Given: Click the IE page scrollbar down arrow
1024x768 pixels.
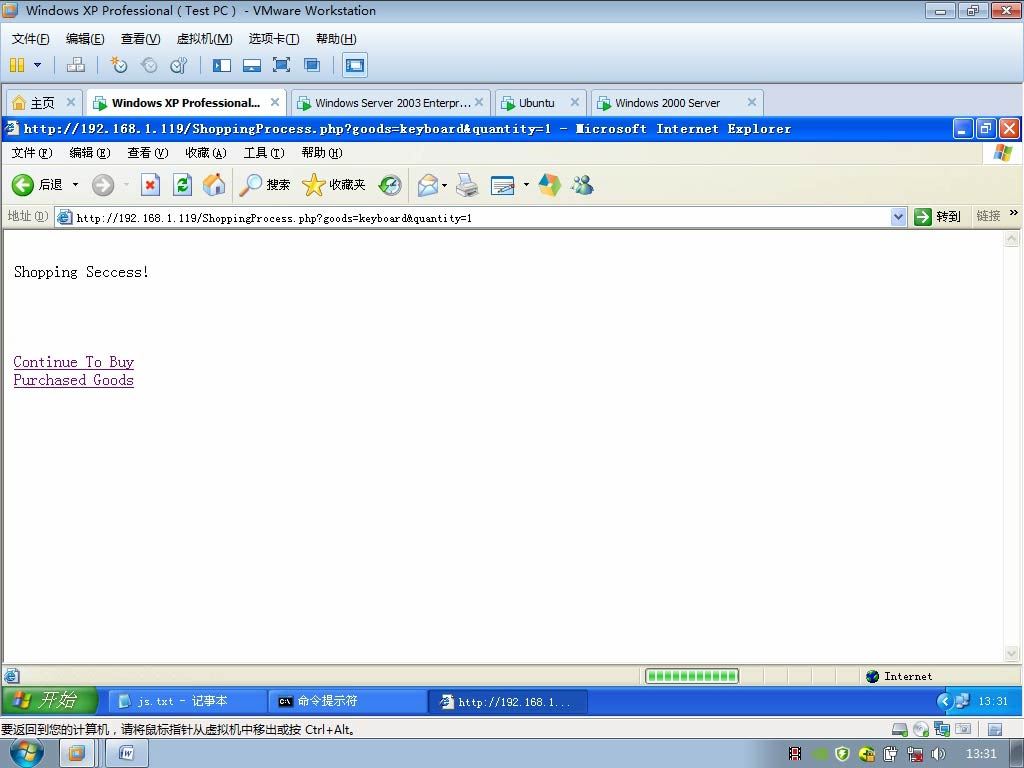Looking at the screenshot, I should click(1011, 653).
